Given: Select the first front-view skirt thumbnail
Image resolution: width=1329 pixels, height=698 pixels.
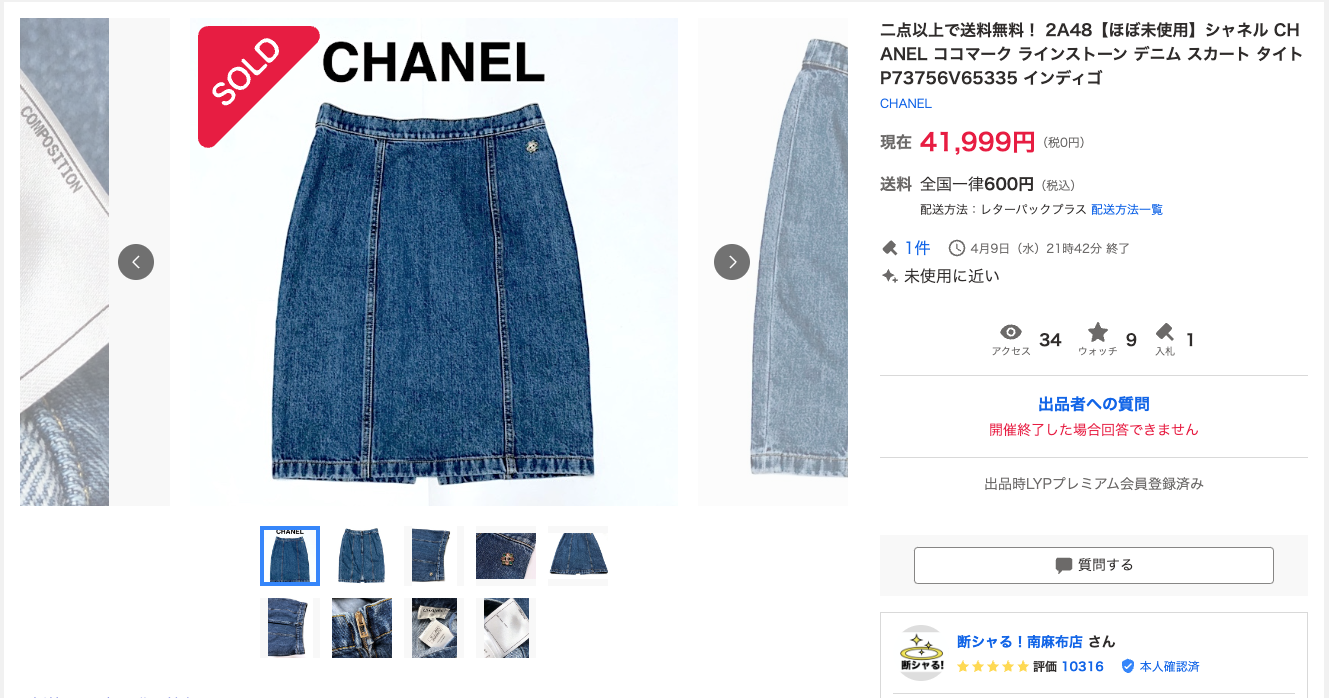Looking at the screenshot, I should click(290, 556).
